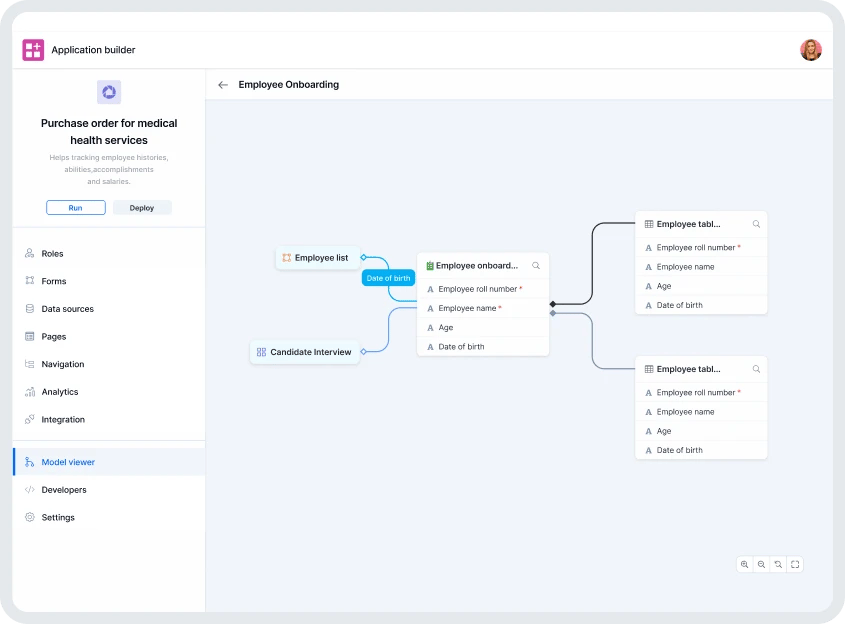Search within the Employee onboard... card

(536, 266)
